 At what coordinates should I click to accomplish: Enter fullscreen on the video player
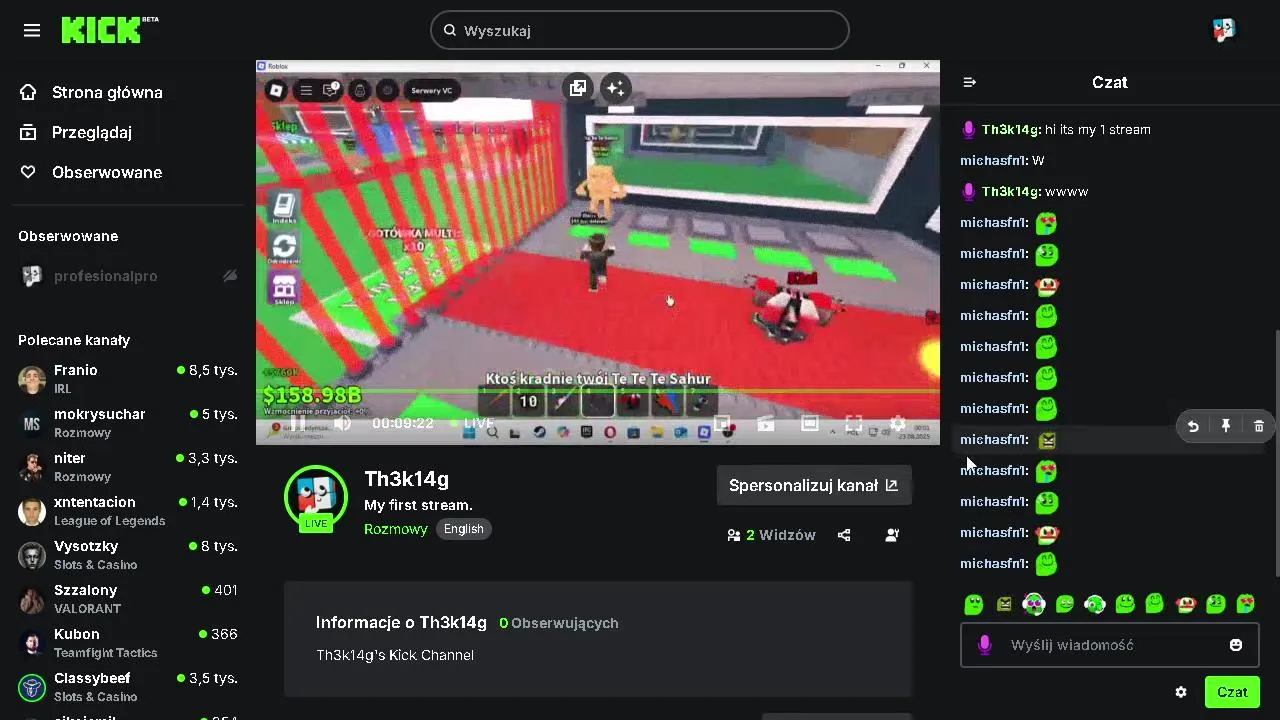[853, 424]
